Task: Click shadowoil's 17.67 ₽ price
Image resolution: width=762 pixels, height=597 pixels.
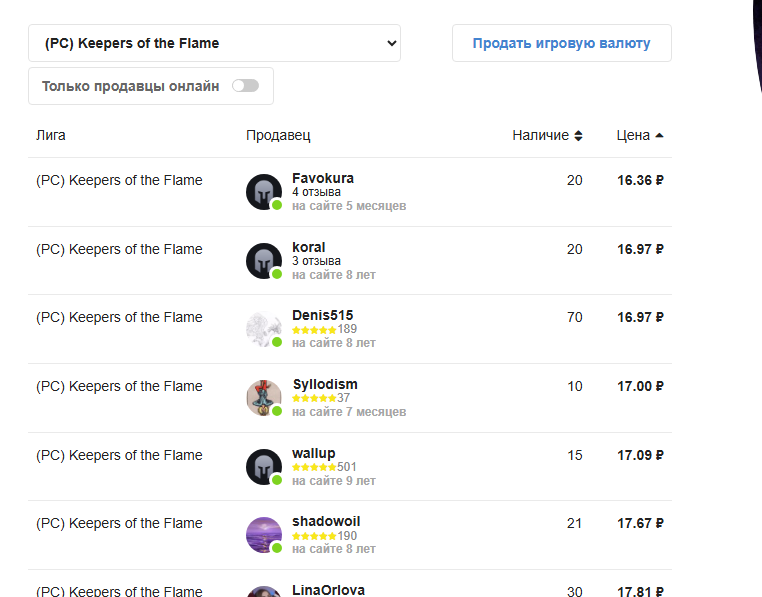Action: [x=640, y=523]
